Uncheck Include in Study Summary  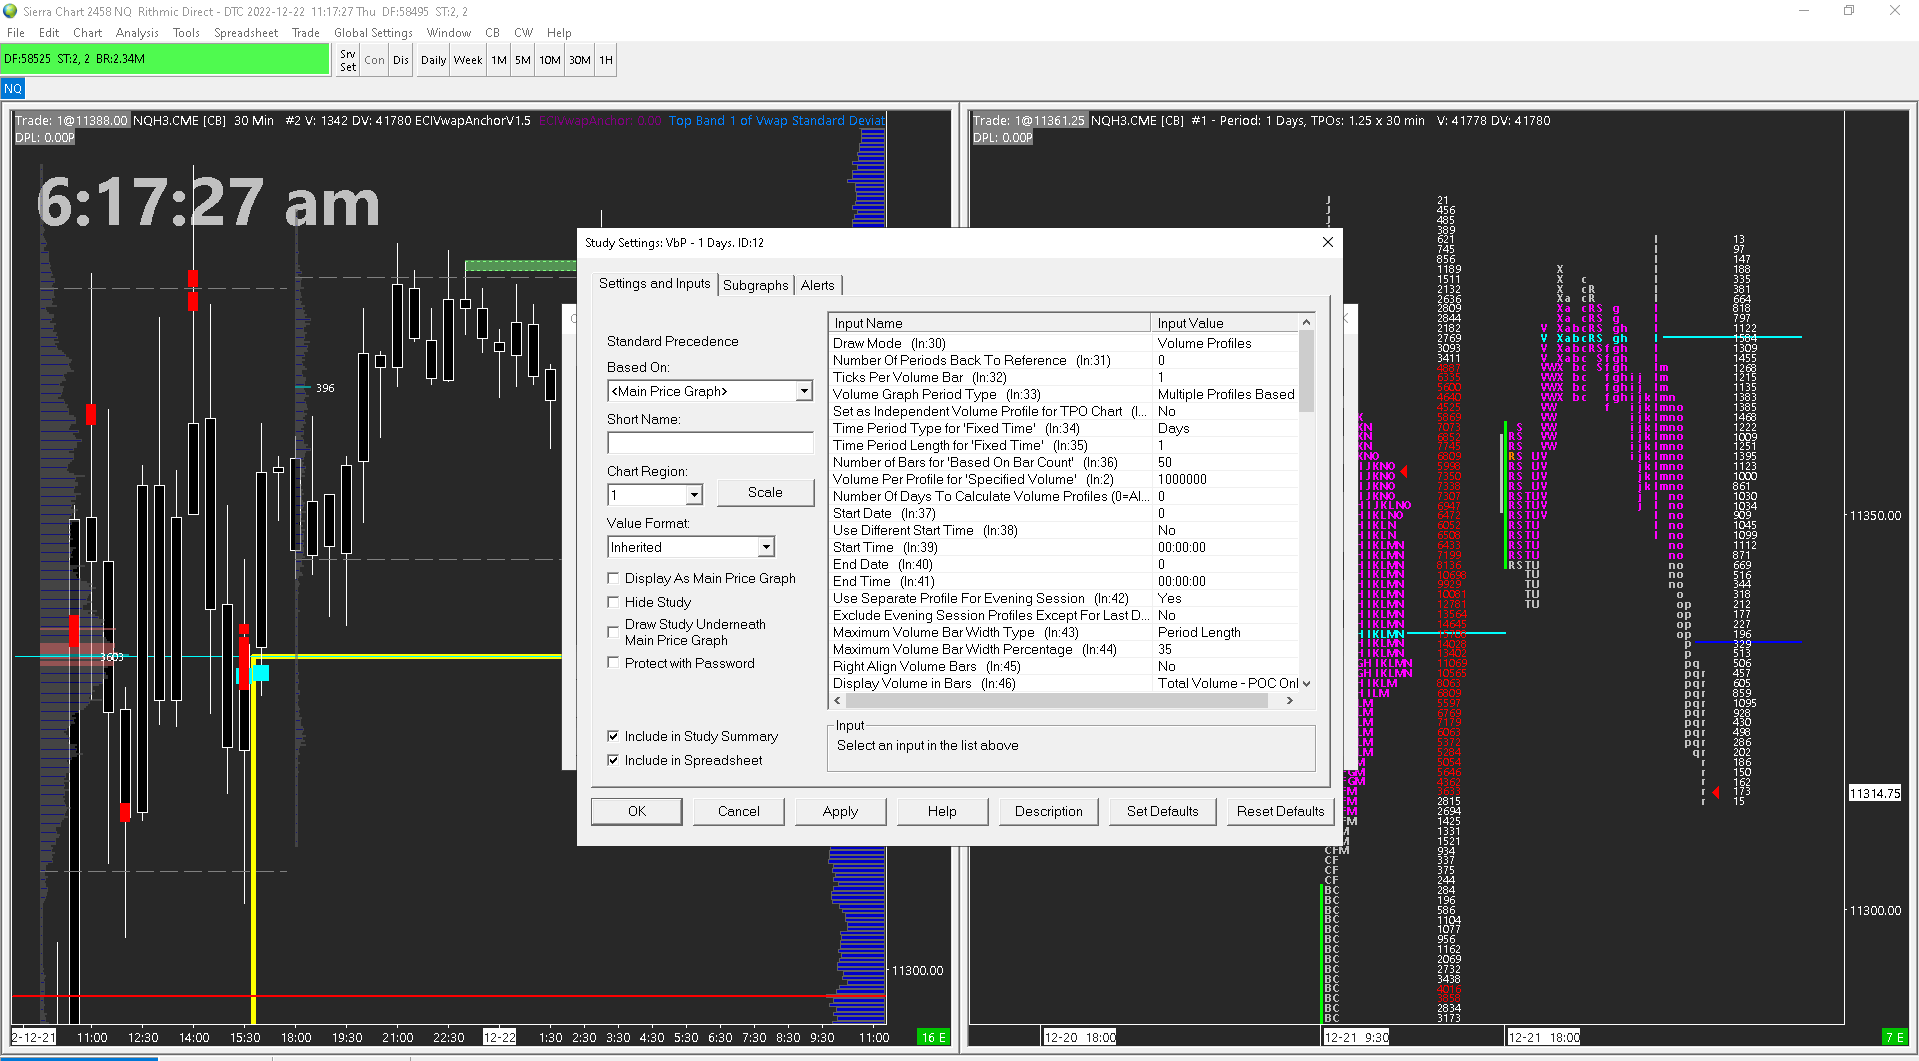click(613, 736)
